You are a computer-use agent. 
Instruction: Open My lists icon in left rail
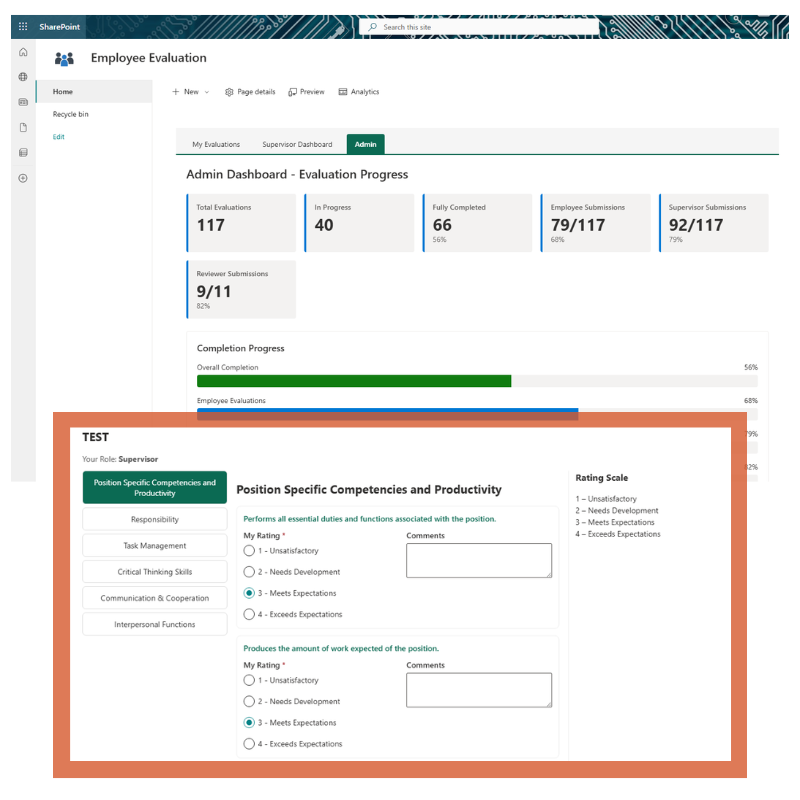point(23,153)
